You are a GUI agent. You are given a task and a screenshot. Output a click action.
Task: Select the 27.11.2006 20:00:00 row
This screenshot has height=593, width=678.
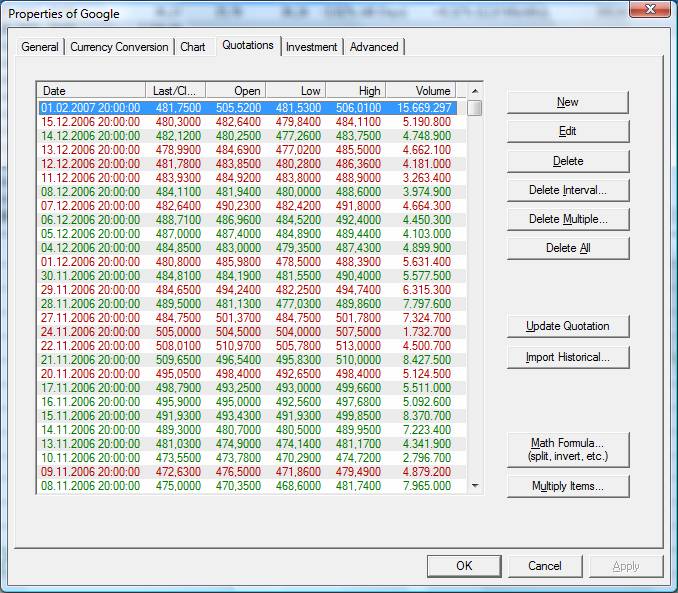coord(252,317)
